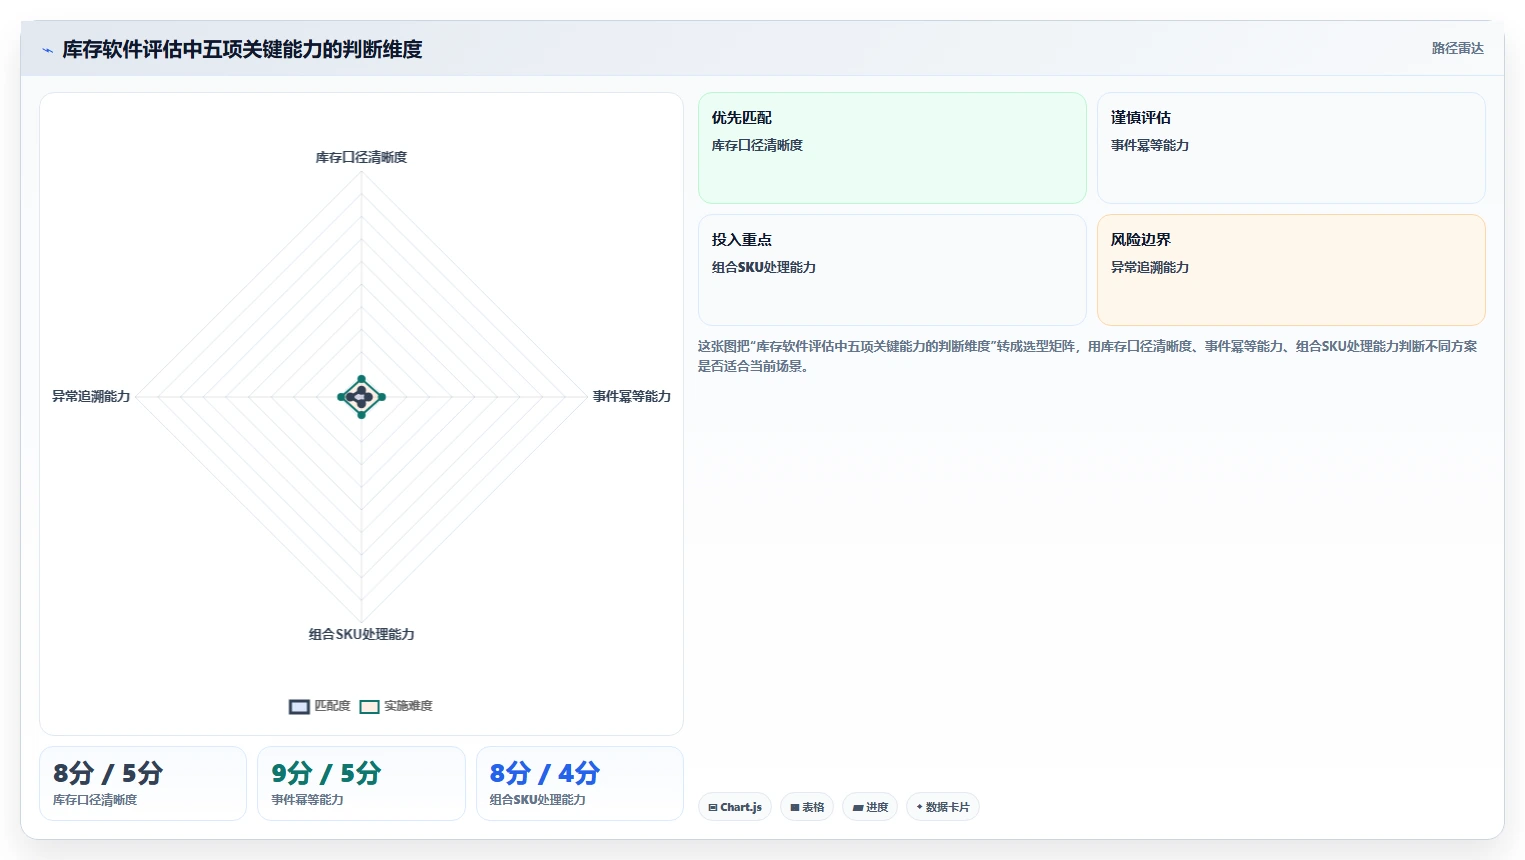Viewport: 1525px width, 860px height.
Task: Click 组合SKU处理能力 text in 投入重点 card
Action: coord(764,268)
